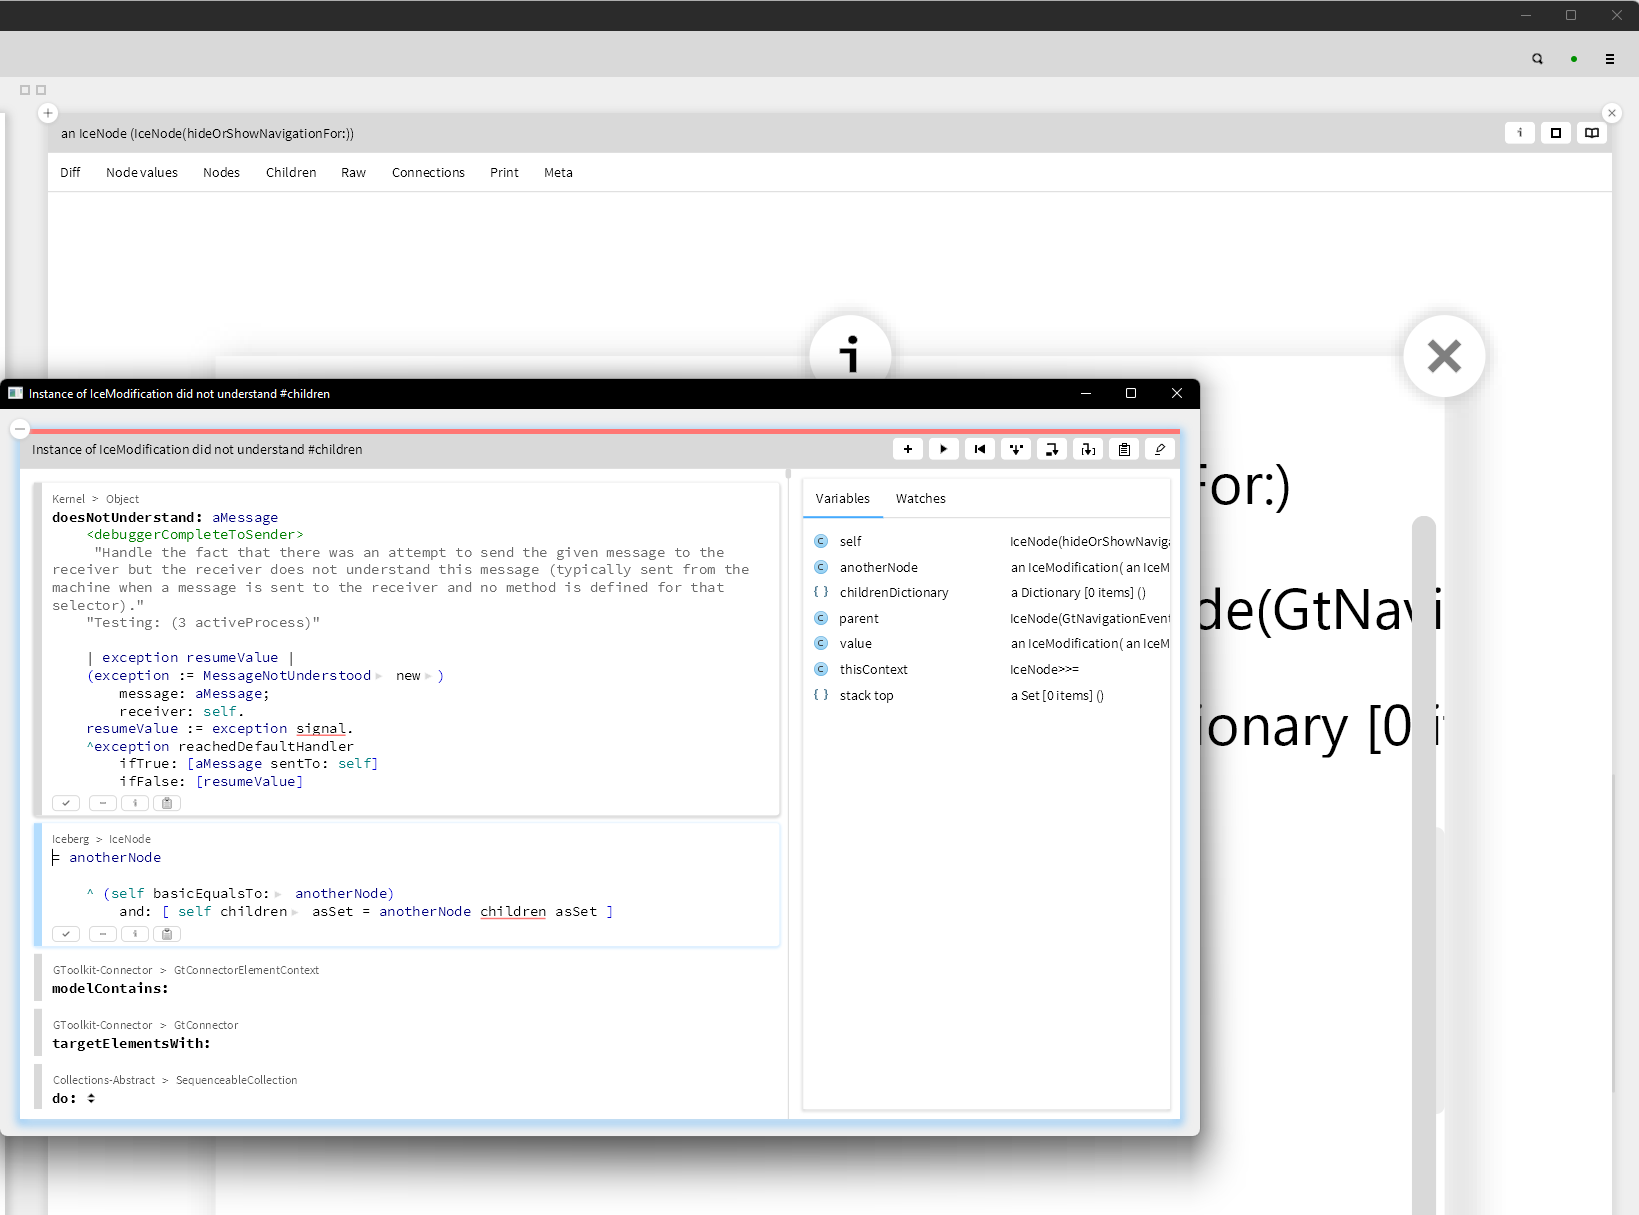Open search with the magnifier icon top right
The height and width of the screenshot is (1215, 1639).
click(1537, 58)
